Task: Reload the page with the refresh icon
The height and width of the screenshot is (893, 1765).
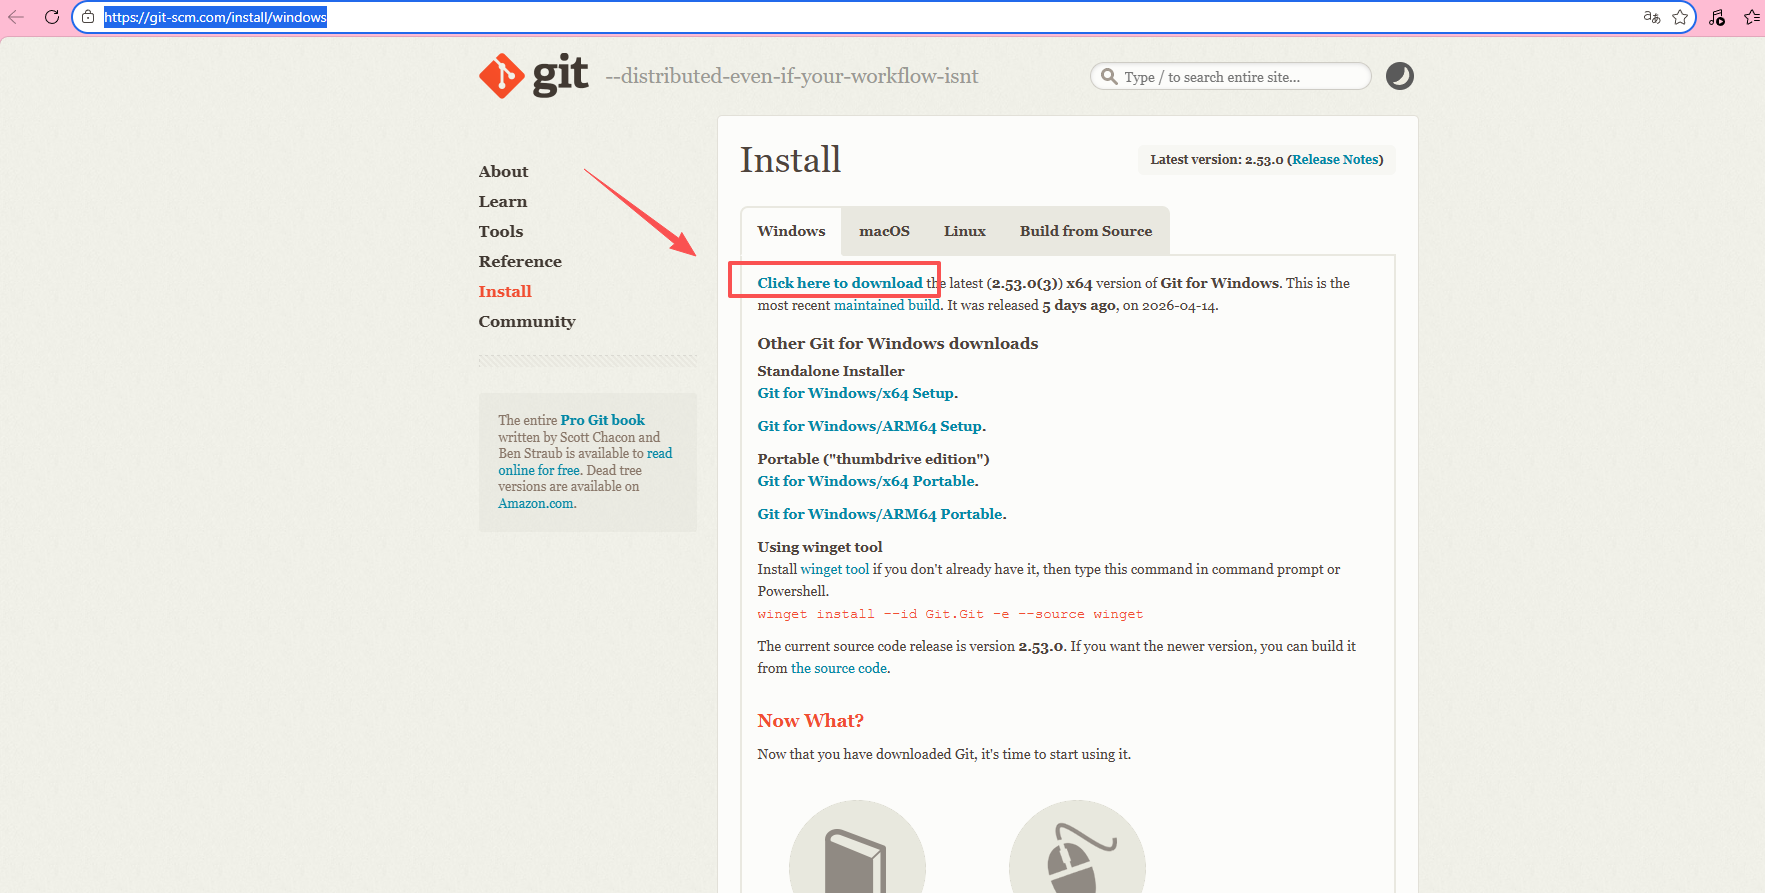Action: click(52, 17)
